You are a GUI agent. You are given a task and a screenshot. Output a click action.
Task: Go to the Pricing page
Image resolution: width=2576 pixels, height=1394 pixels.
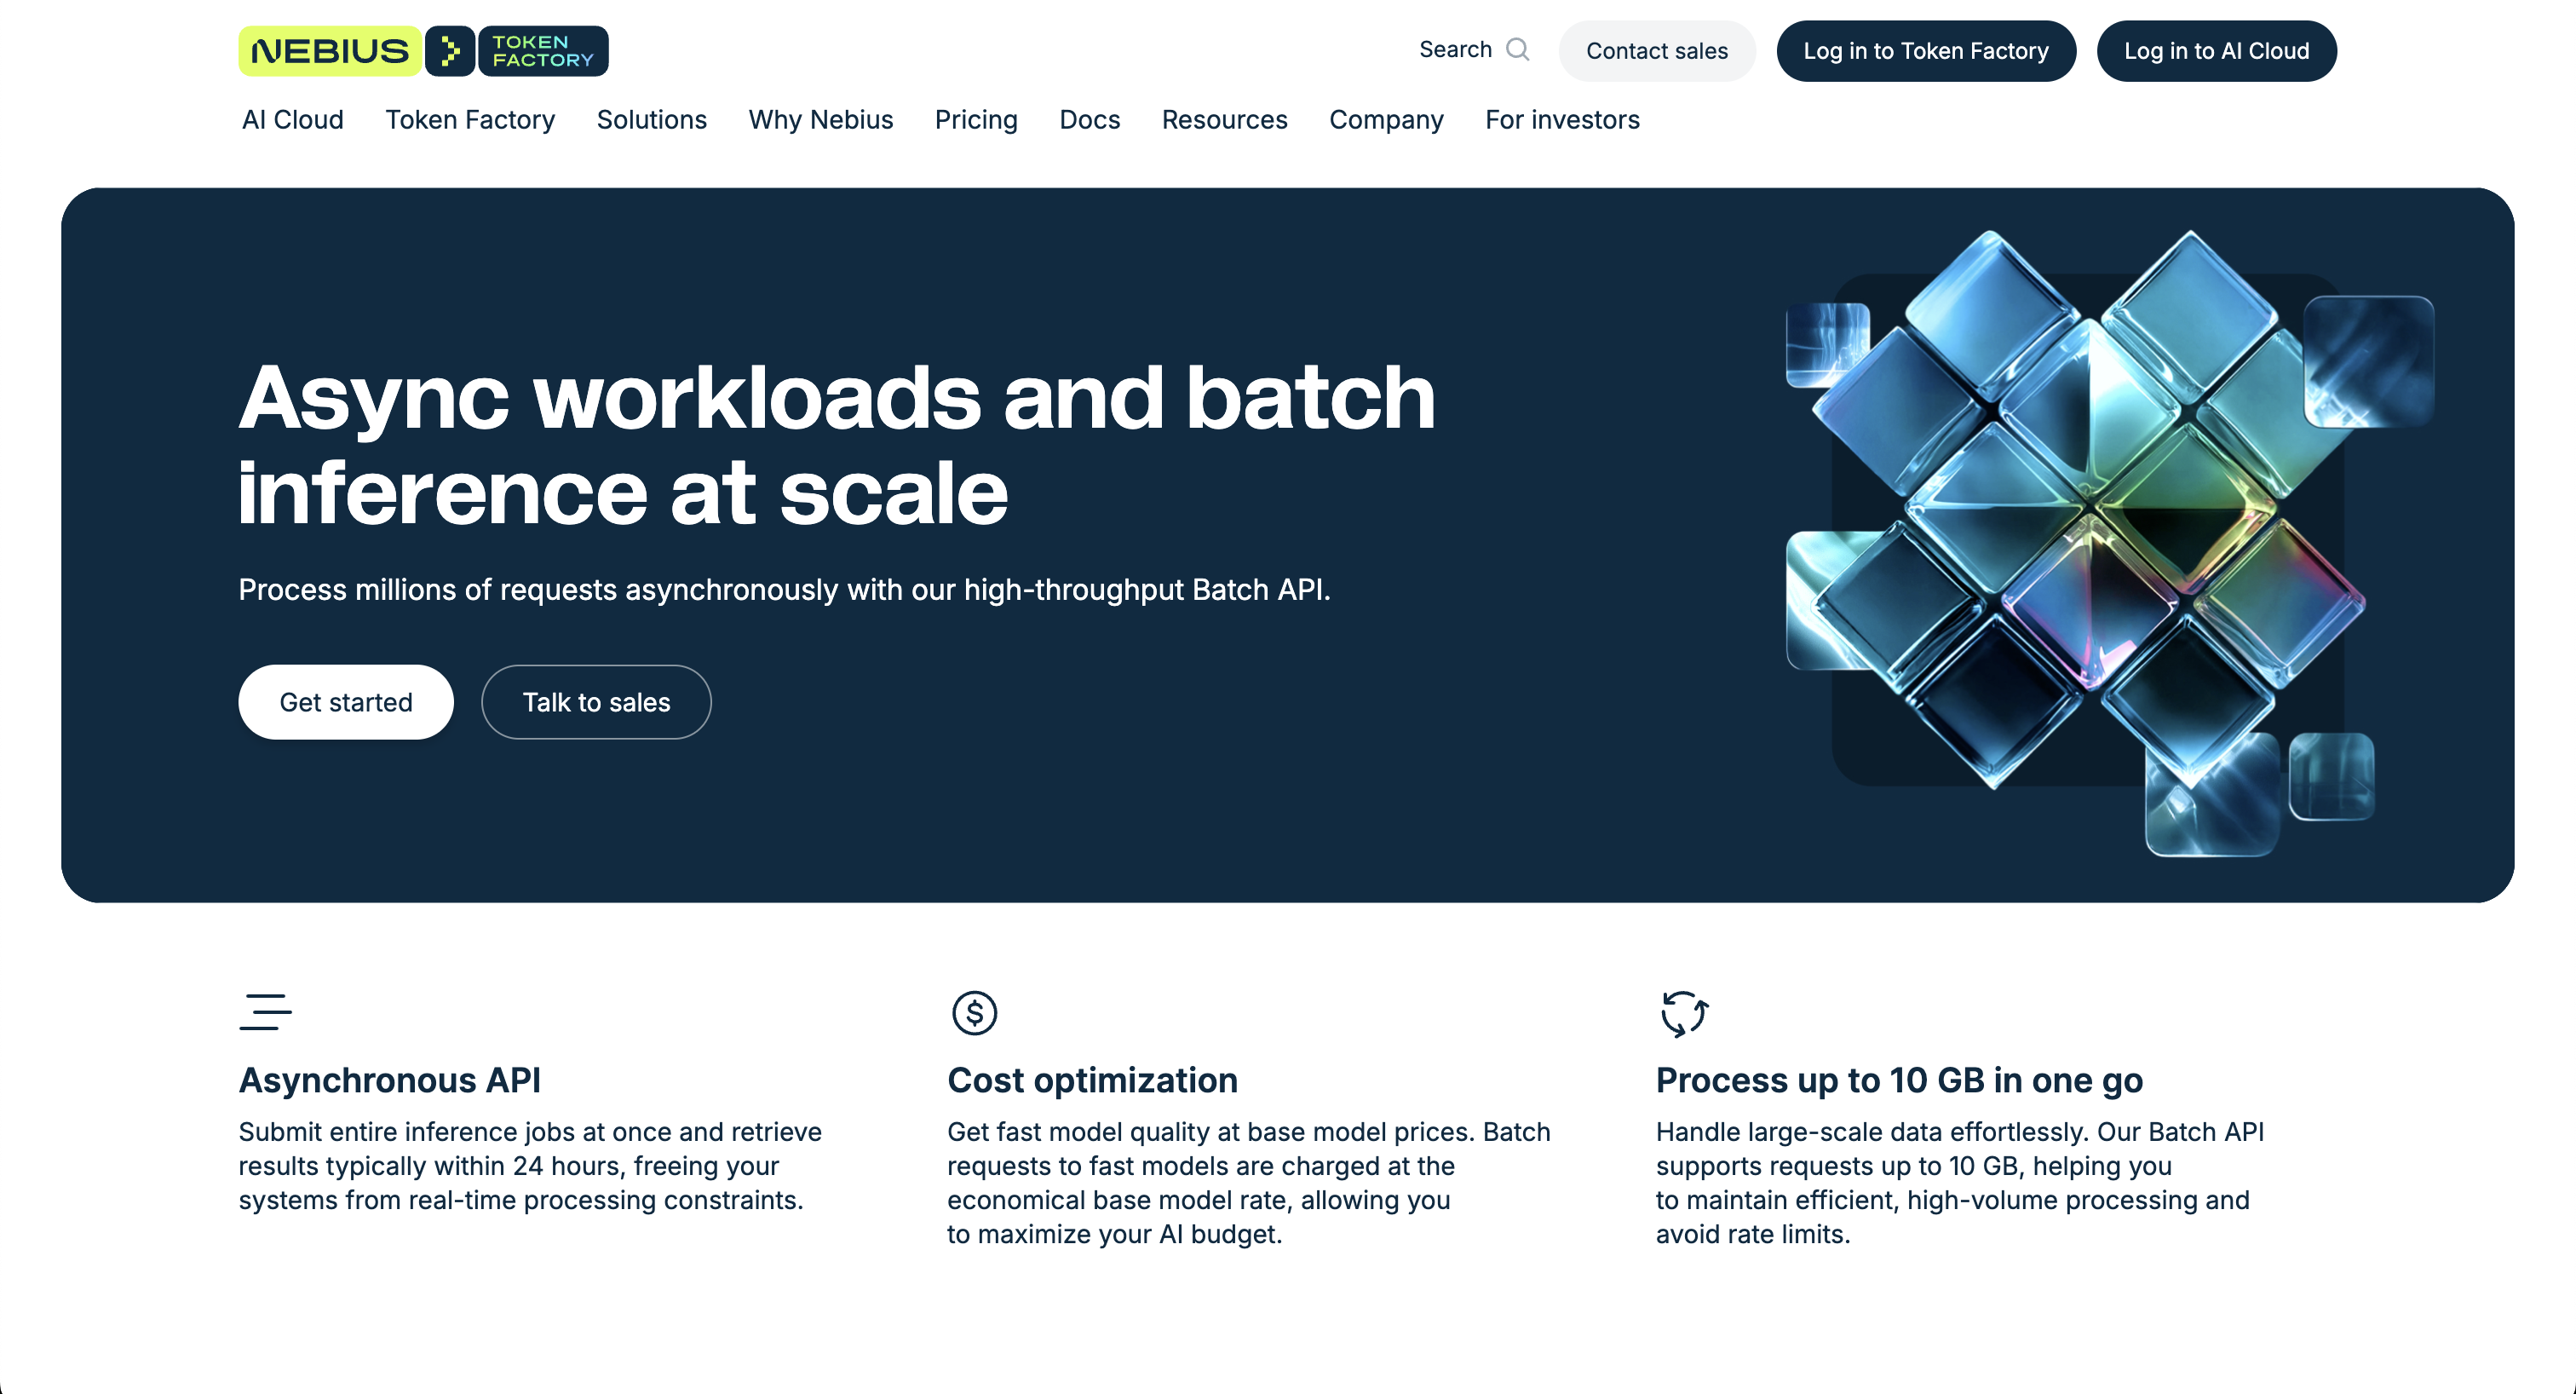(x=976, y=120)
